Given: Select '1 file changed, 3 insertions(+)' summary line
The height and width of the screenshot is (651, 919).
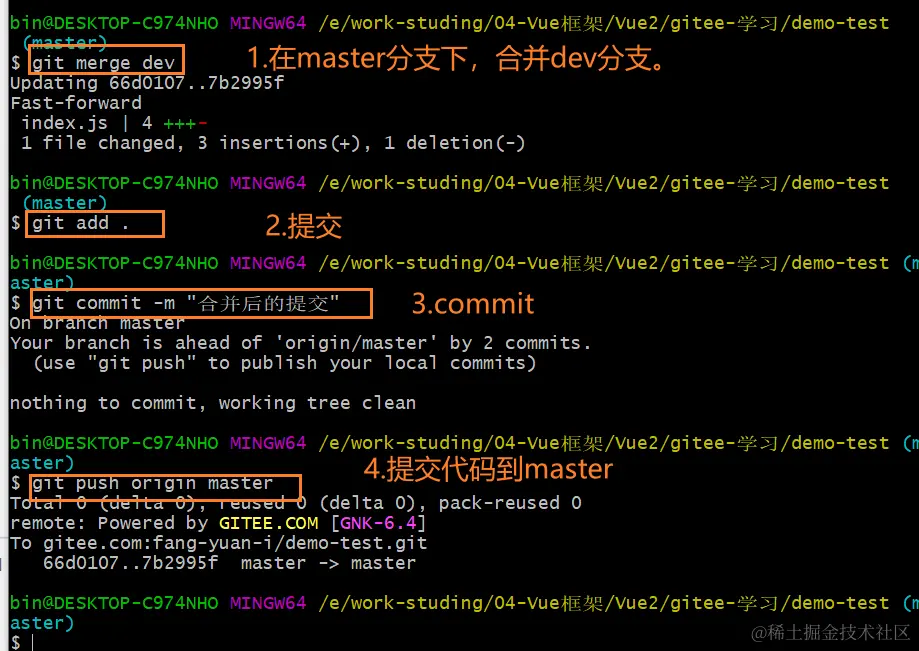Looking at the screenshot, I should (273, 143).
